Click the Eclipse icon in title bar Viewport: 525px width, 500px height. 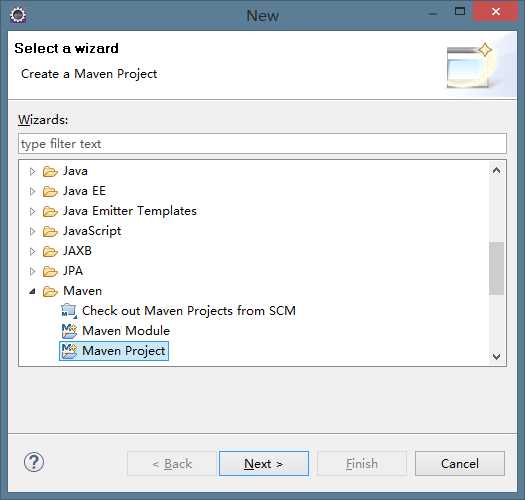[18, 15]
